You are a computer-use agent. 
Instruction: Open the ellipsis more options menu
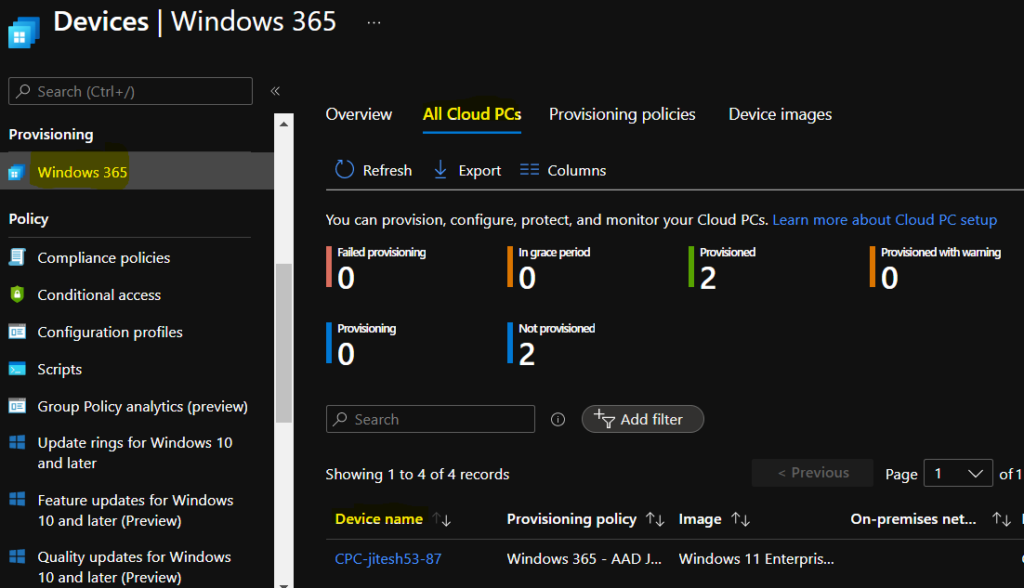click(x=374, y=23)
